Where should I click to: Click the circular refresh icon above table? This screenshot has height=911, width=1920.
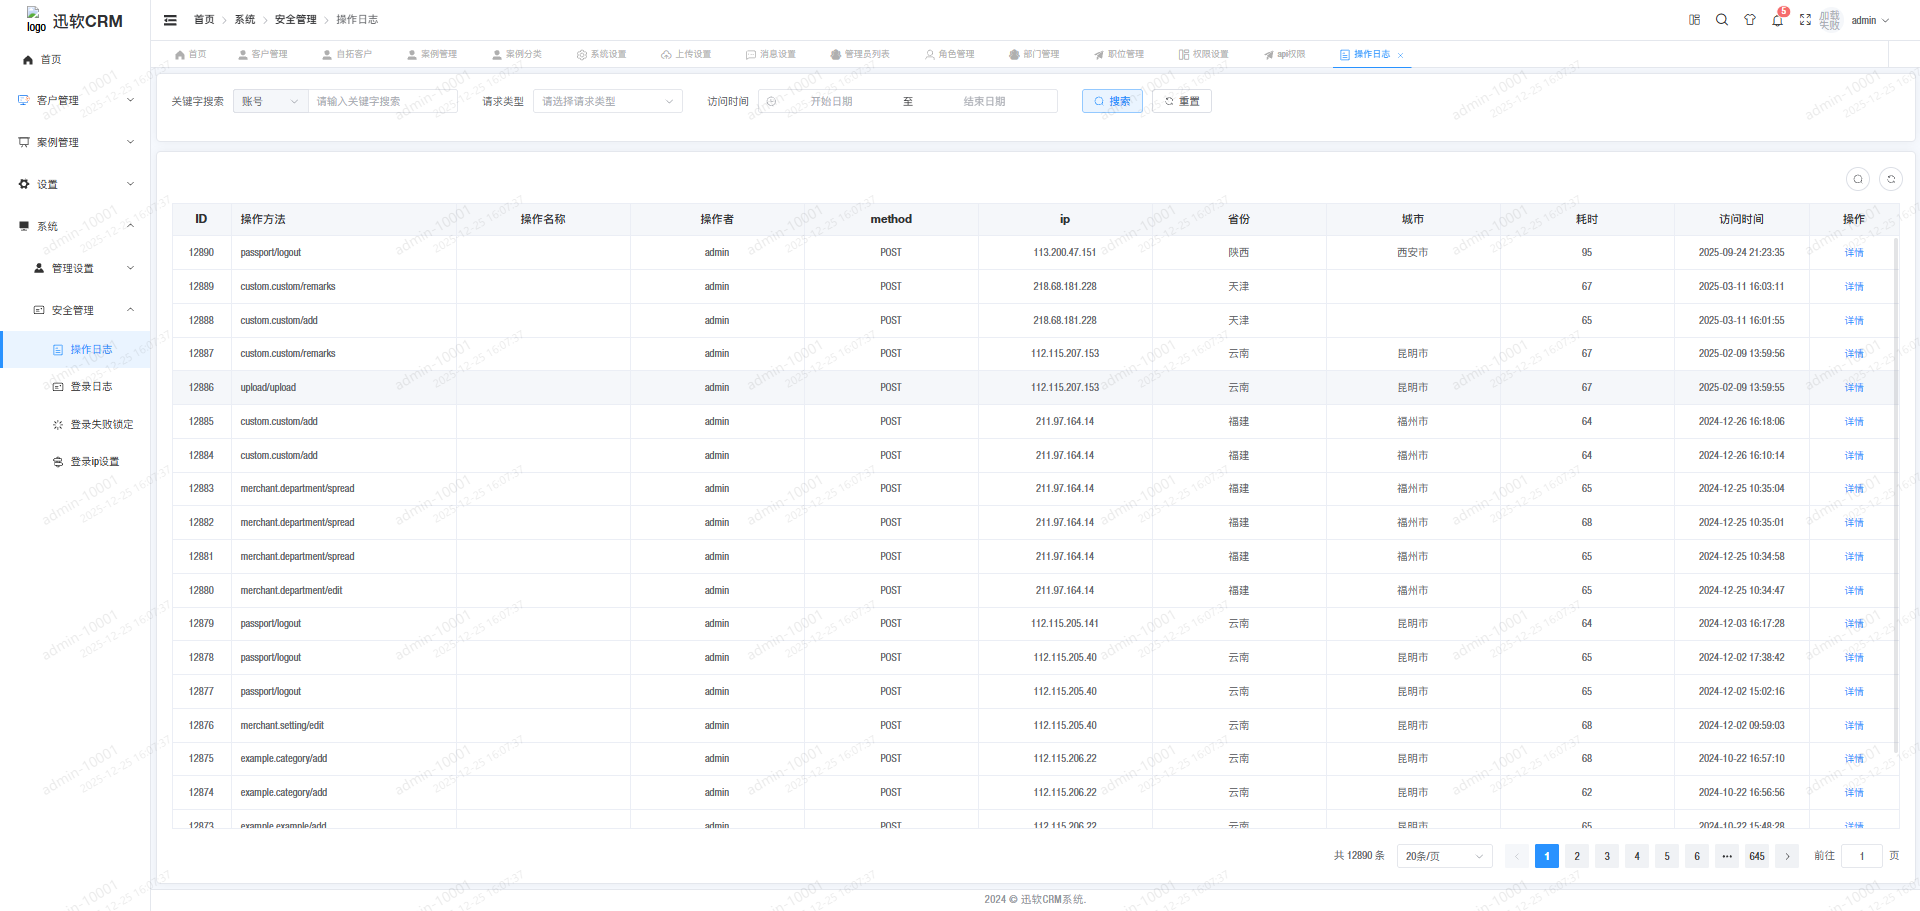click(x=1891, y=179)
